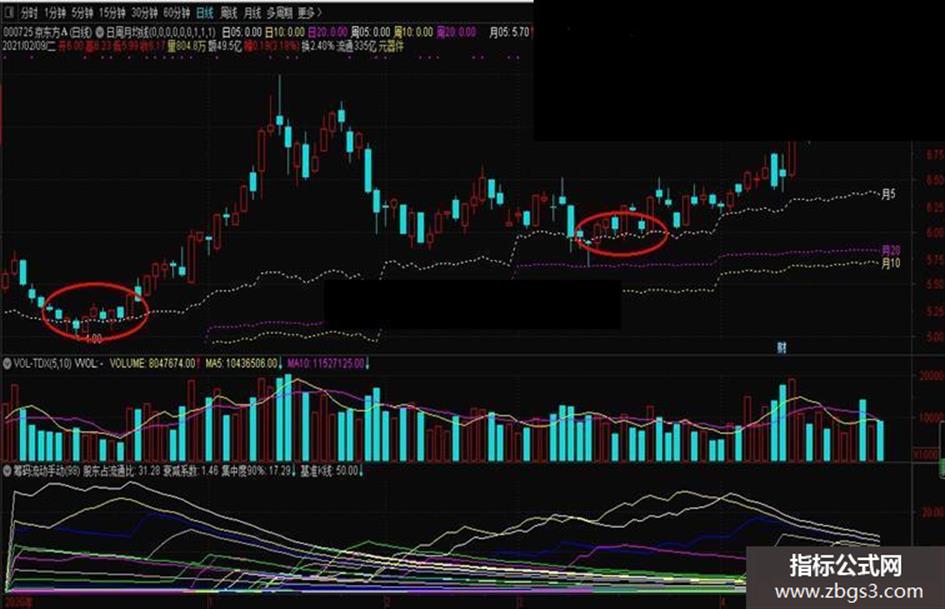Select the 5分钟 period tab
The image size is (945, 609).
click(x=82, y=12)
